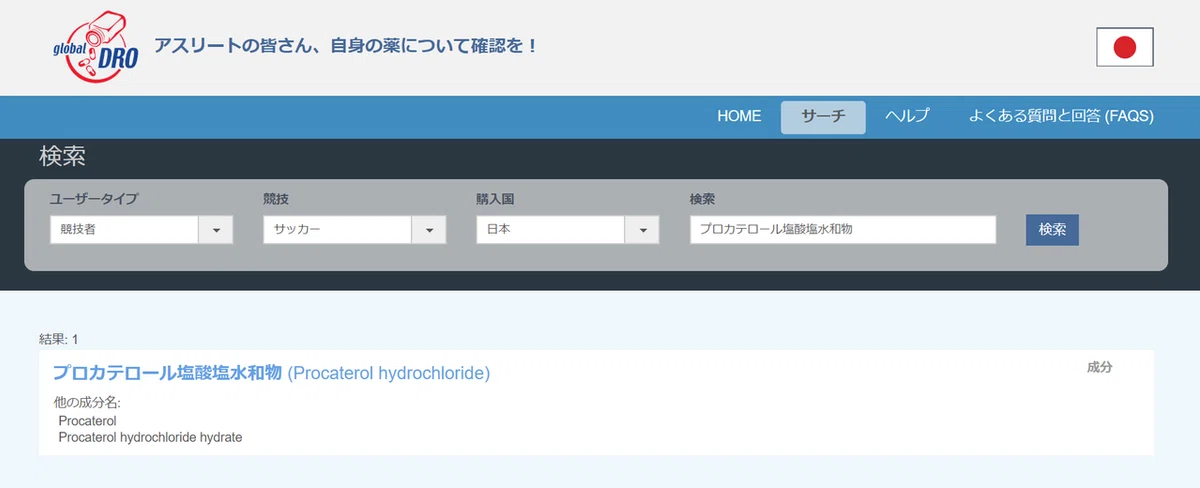The width and height of the screenshot is (1200, 488).
Task: Click the Procaterol hydrochloride English name
Action: tap(389, 374)
